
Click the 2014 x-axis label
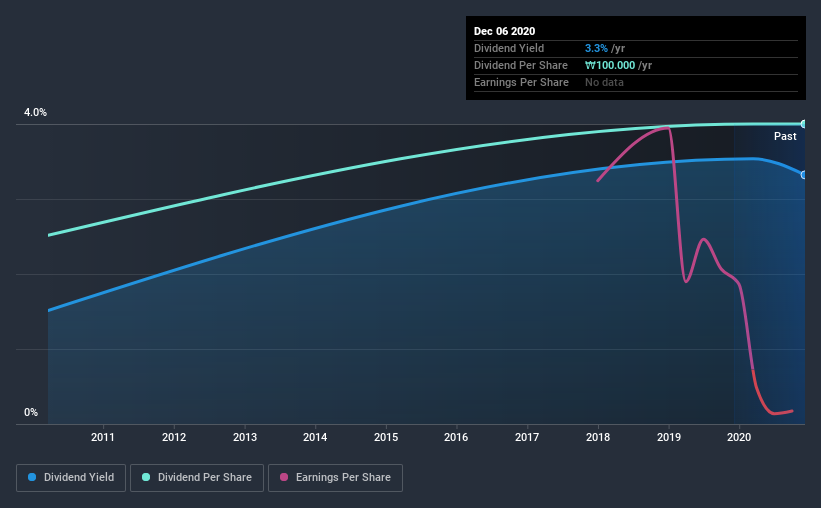point(315,437)
